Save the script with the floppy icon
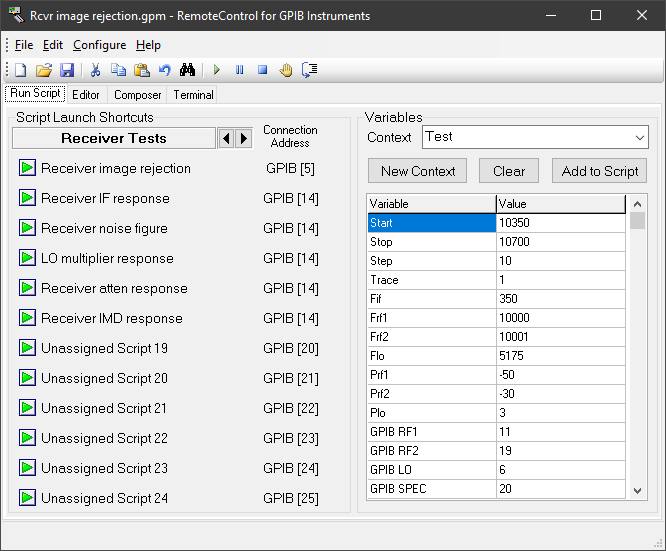Viewport: 666px width, 551px height. (67, 70)
